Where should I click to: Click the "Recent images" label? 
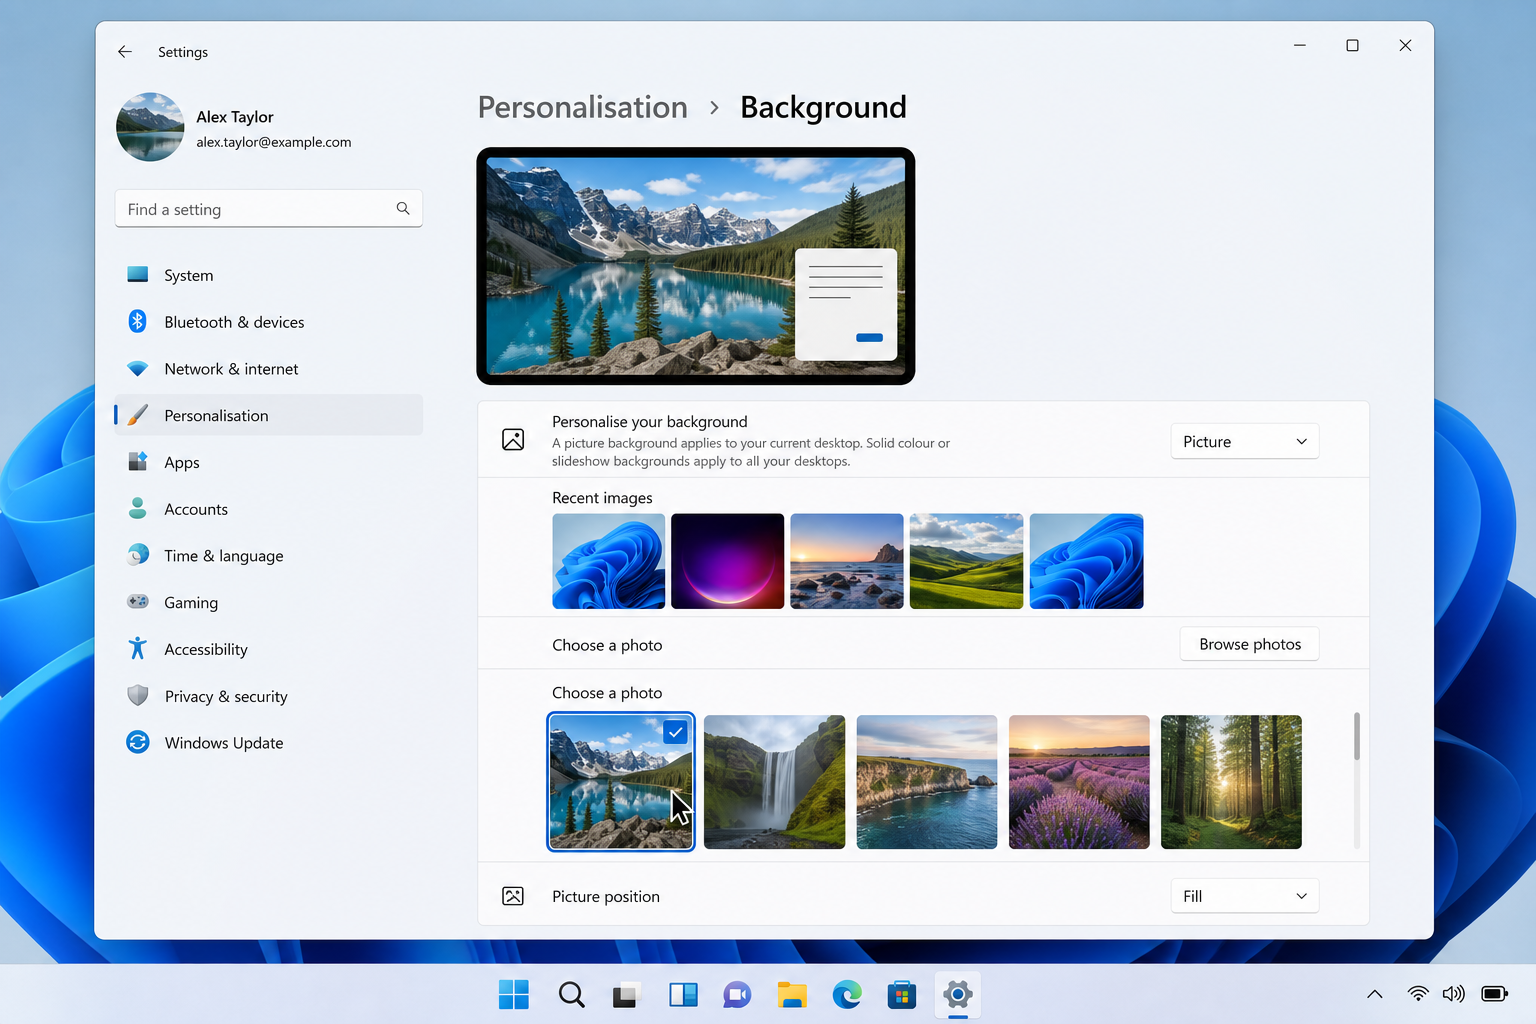(x=602, y=498)
